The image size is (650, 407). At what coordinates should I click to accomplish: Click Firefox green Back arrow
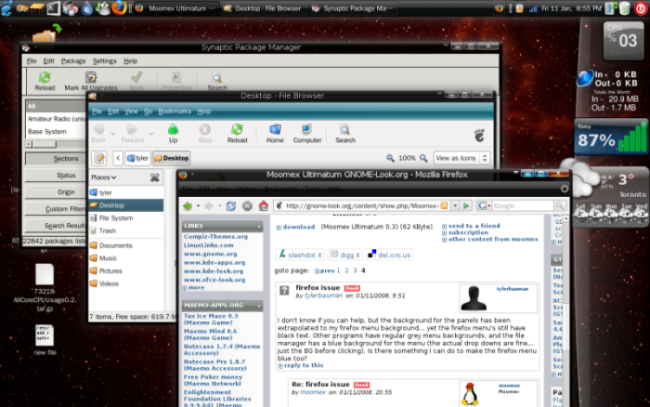tap(188, 206)
